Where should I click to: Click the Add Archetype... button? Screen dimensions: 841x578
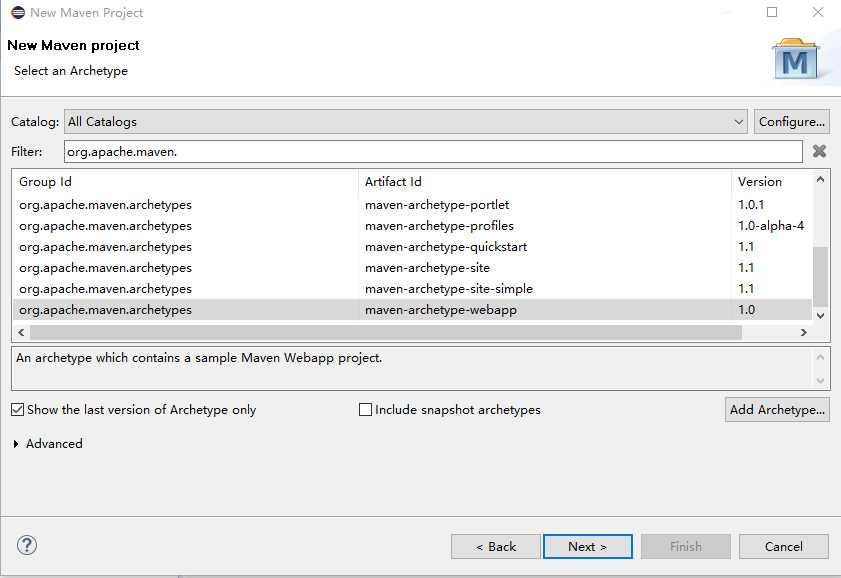(777, 410)
